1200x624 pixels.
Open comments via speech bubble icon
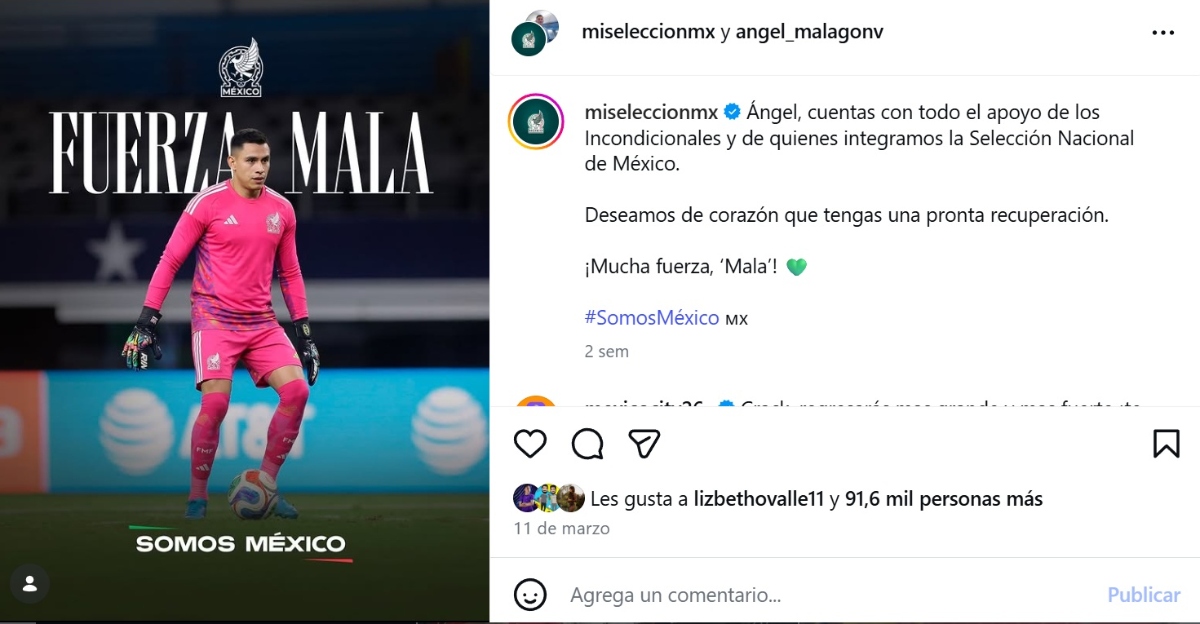tap(588, 443)
